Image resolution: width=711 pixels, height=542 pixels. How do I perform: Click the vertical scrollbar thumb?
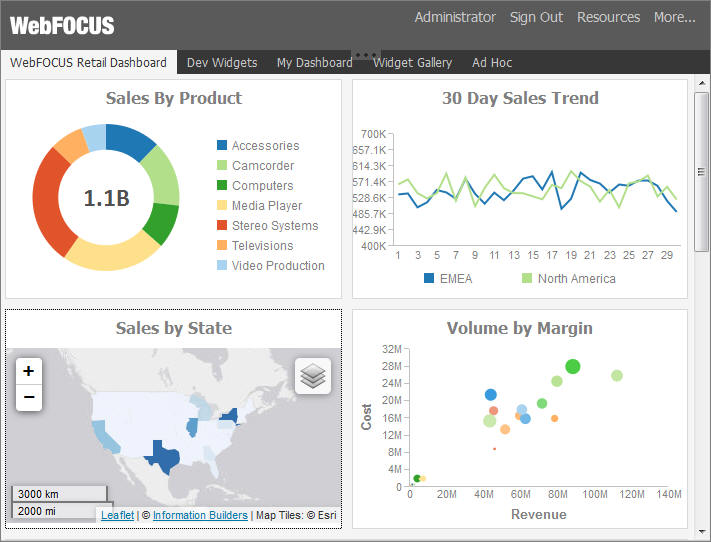point(701,171)
